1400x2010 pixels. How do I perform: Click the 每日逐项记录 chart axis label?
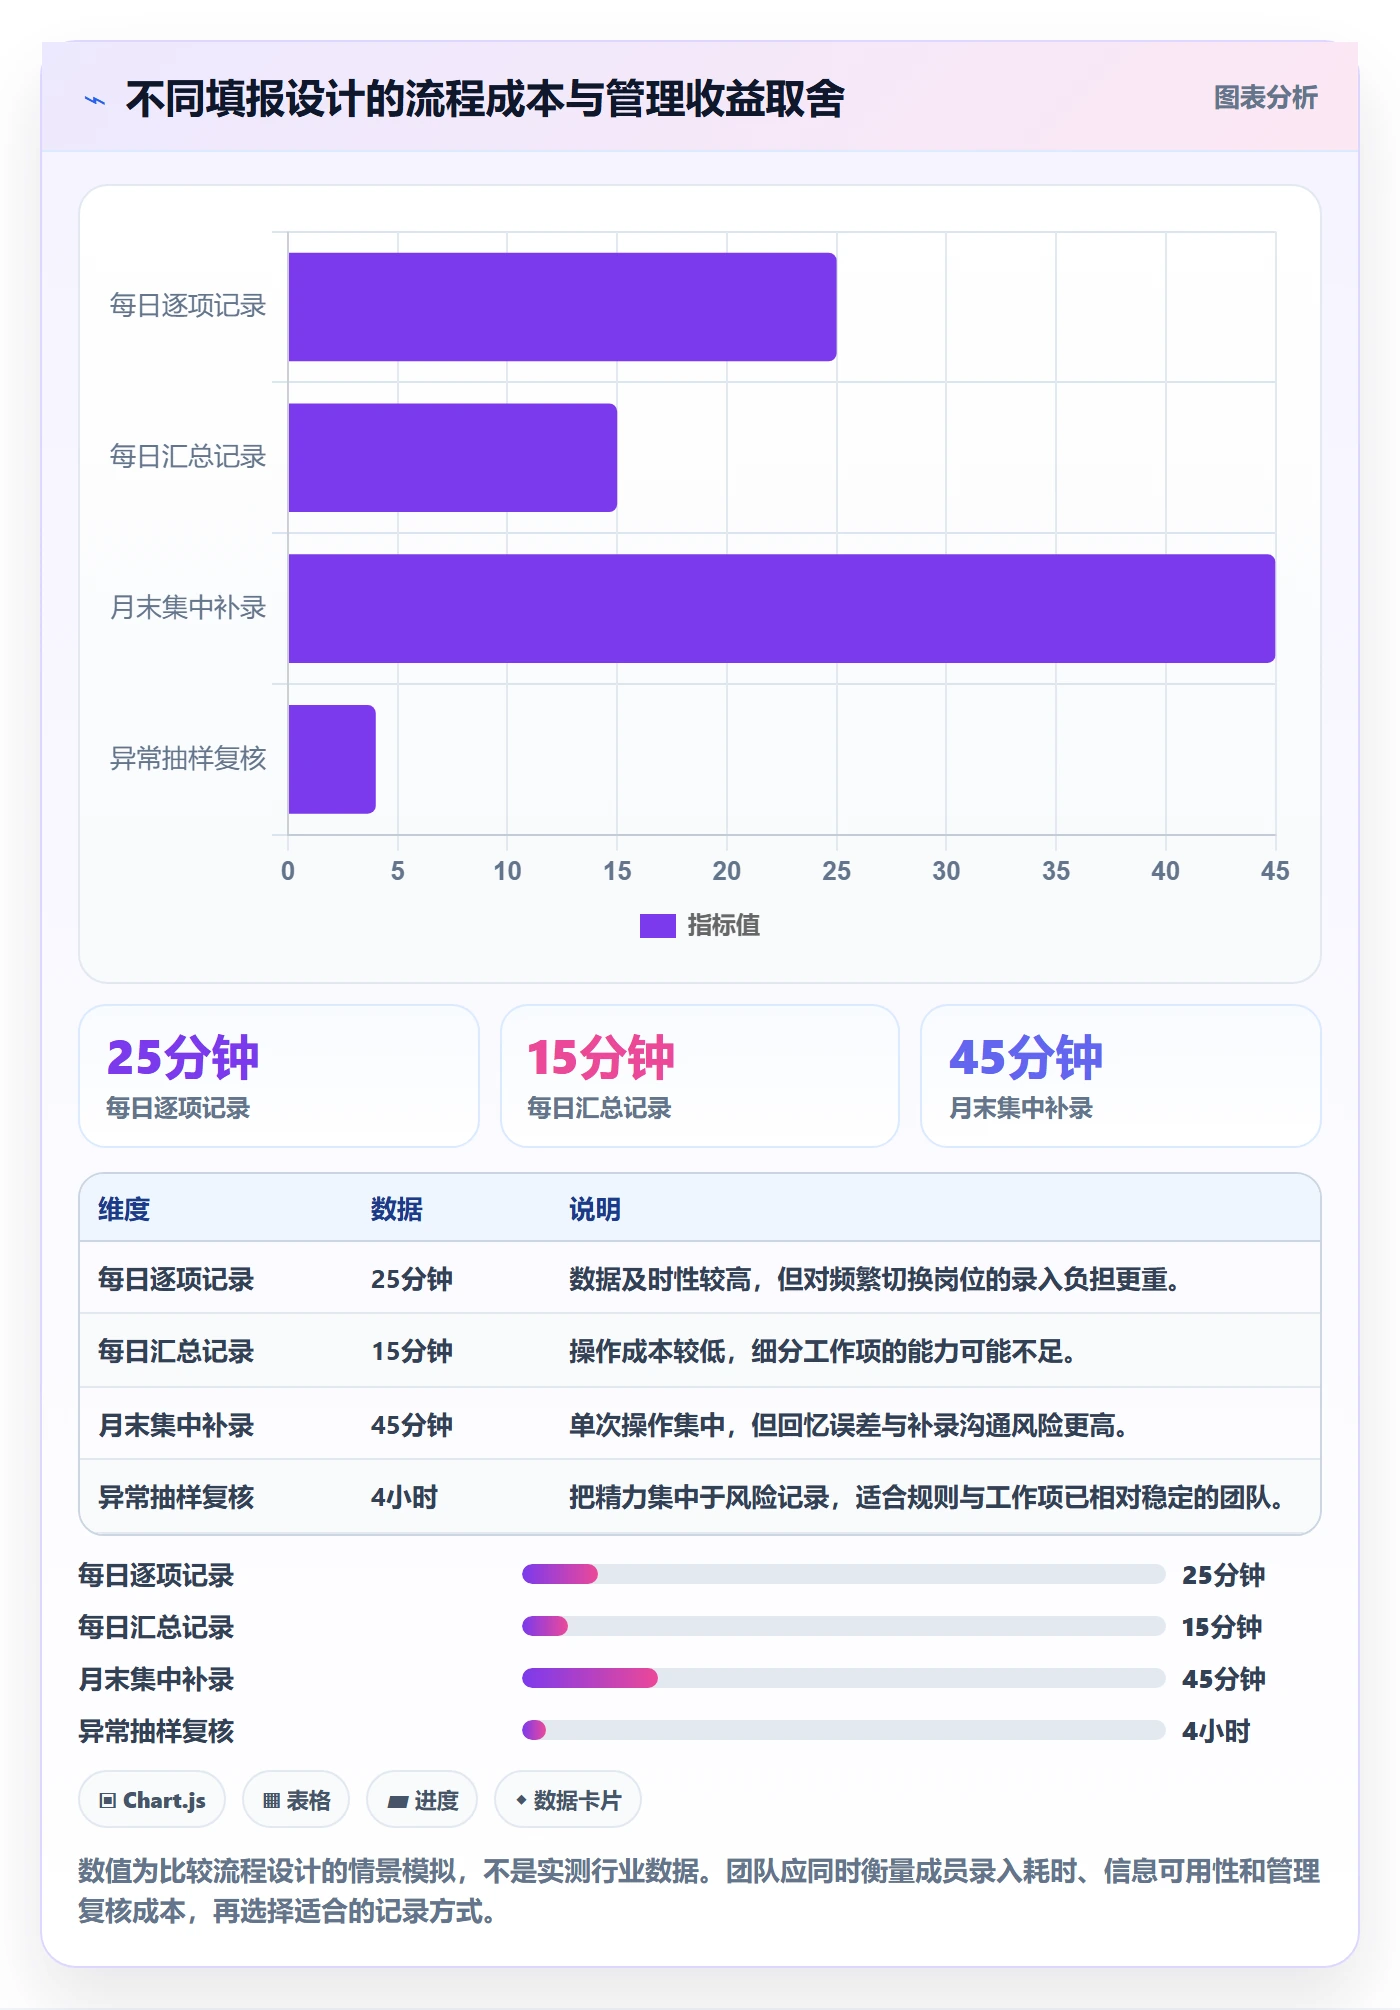[x=188, y=306]
